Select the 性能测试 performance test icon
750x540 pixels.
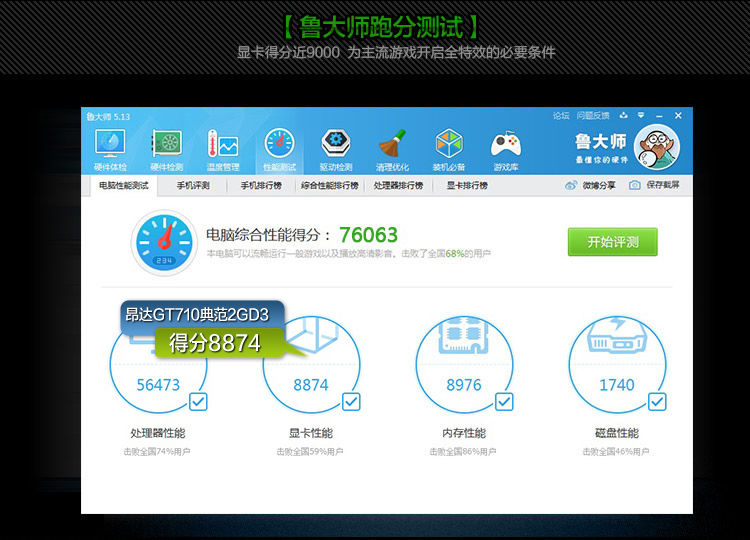coord(279,148)
